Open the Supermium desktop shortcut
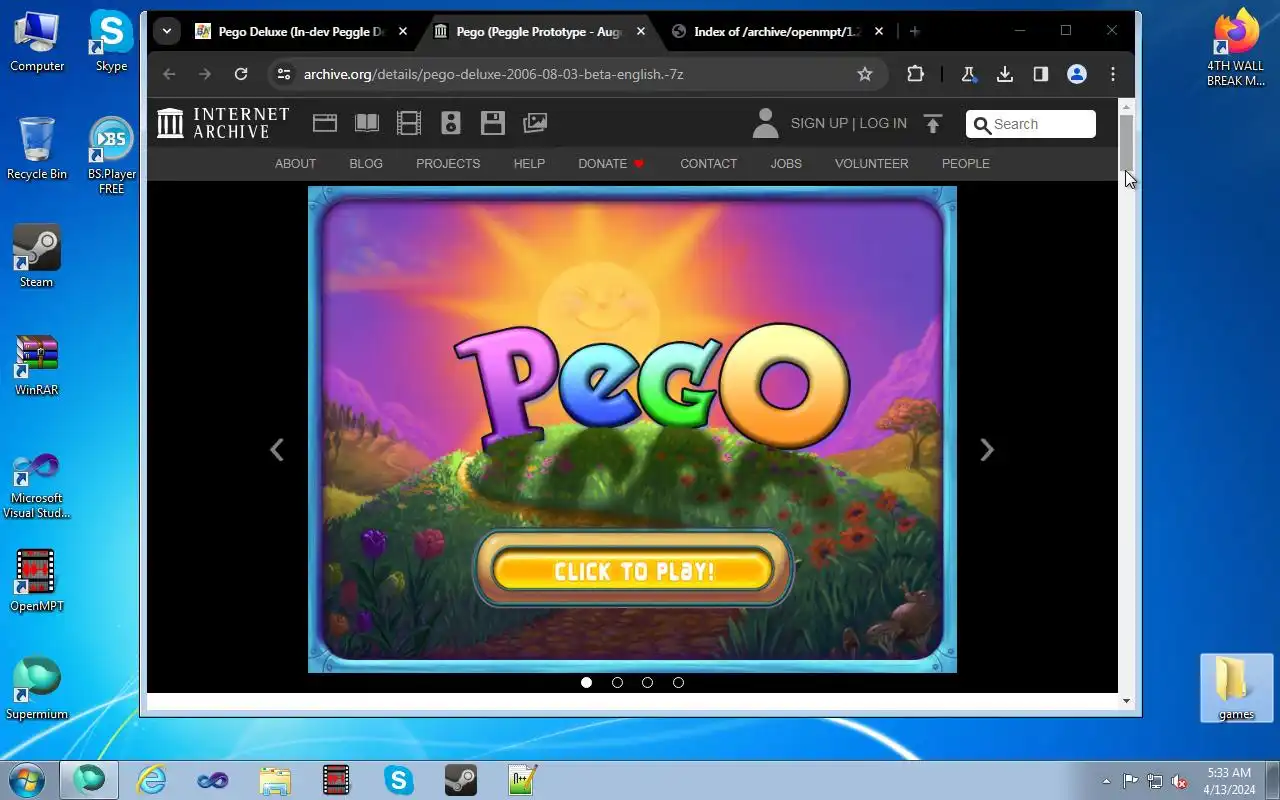The width and height of the screenshot is (1280, 800). pyautogui.click(x=36, y=688)
